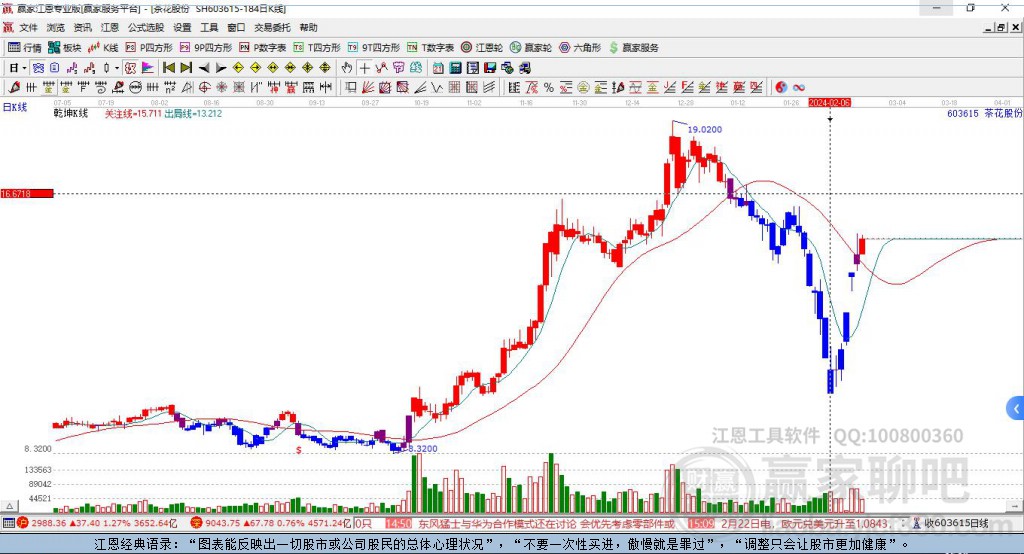This screenshot has width=1024, height=554.
Task: Click the 2024-02-06 date marker
Action: (829, 103)
